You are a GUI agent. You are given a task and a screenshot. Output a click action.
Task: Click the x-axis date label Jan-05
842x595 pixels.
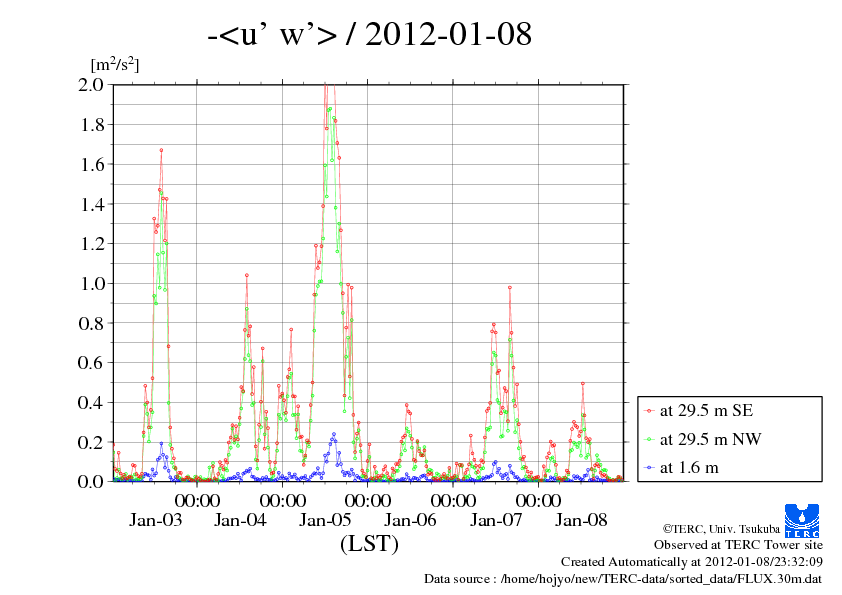[325, 520]
